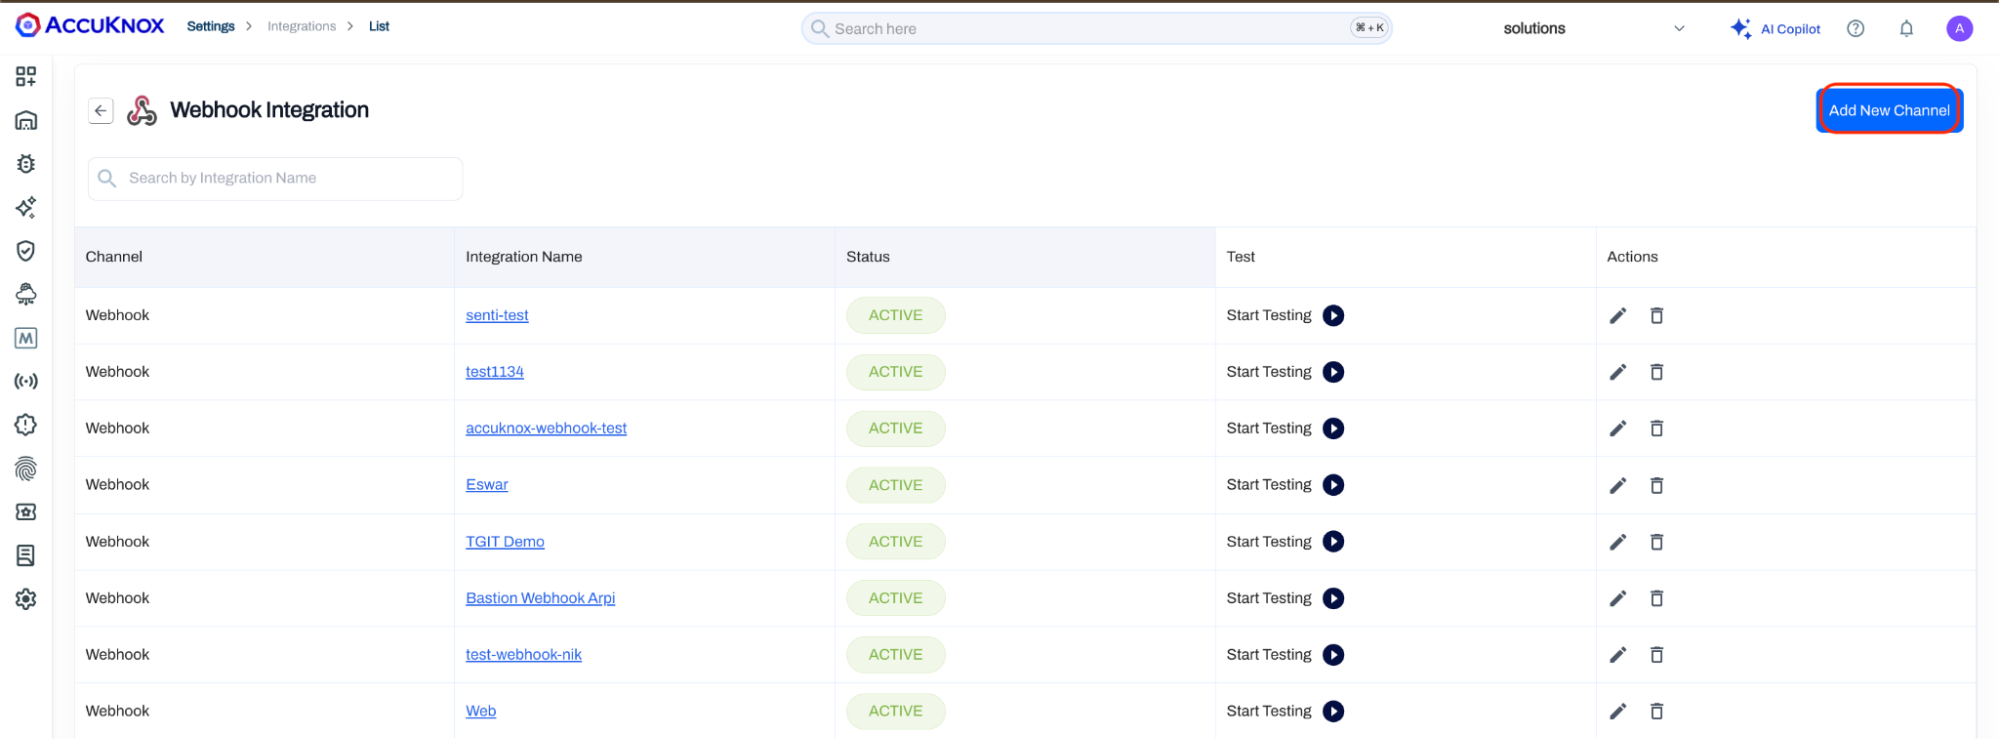Click List in the breadcrumb
1999x739 pixels.
click(379, 26)
